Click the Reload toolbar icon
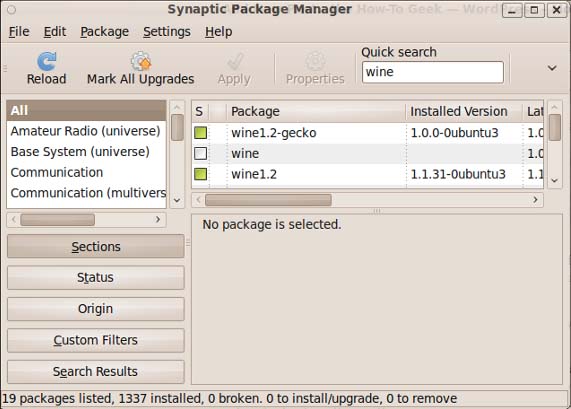Screen dimensions: 571x409 pos(47,61)
